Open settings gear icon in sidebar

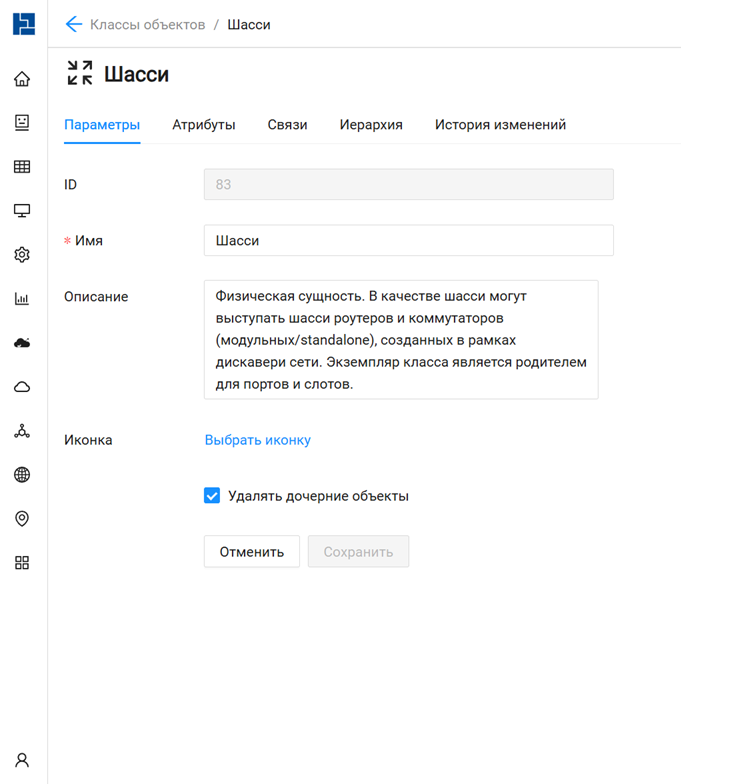pyautogui.click(x=22, y=255)
